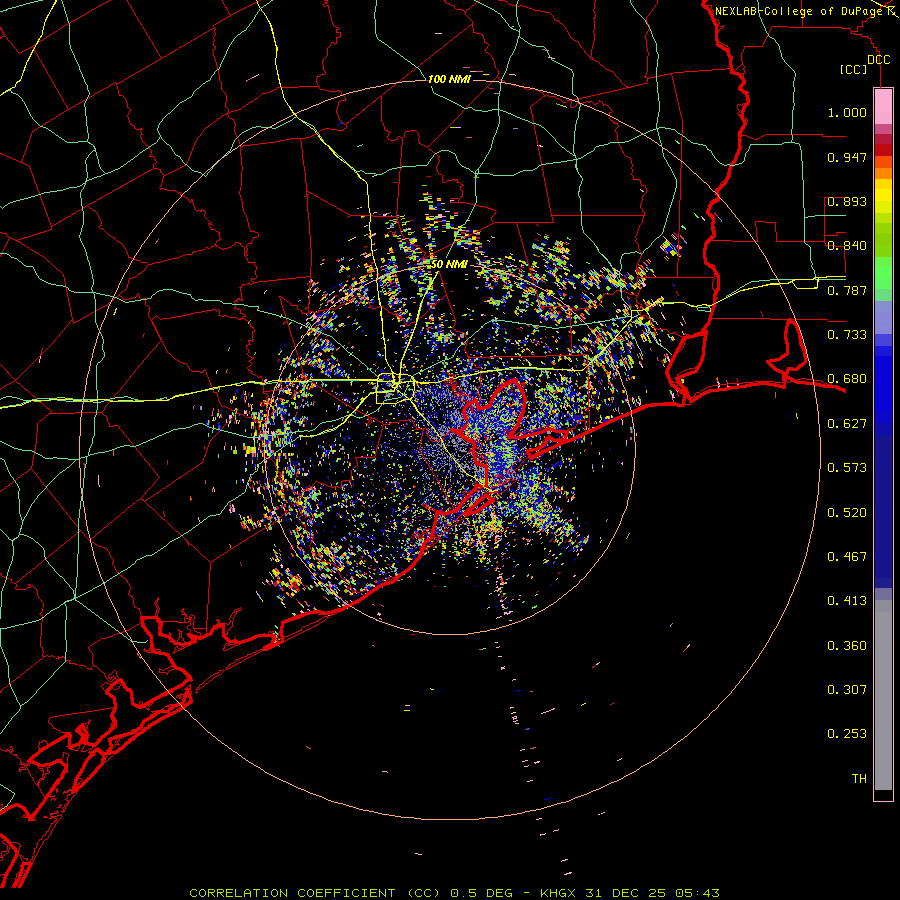
Task: Click the 0.360 scale value
Action: pos(847,646)
